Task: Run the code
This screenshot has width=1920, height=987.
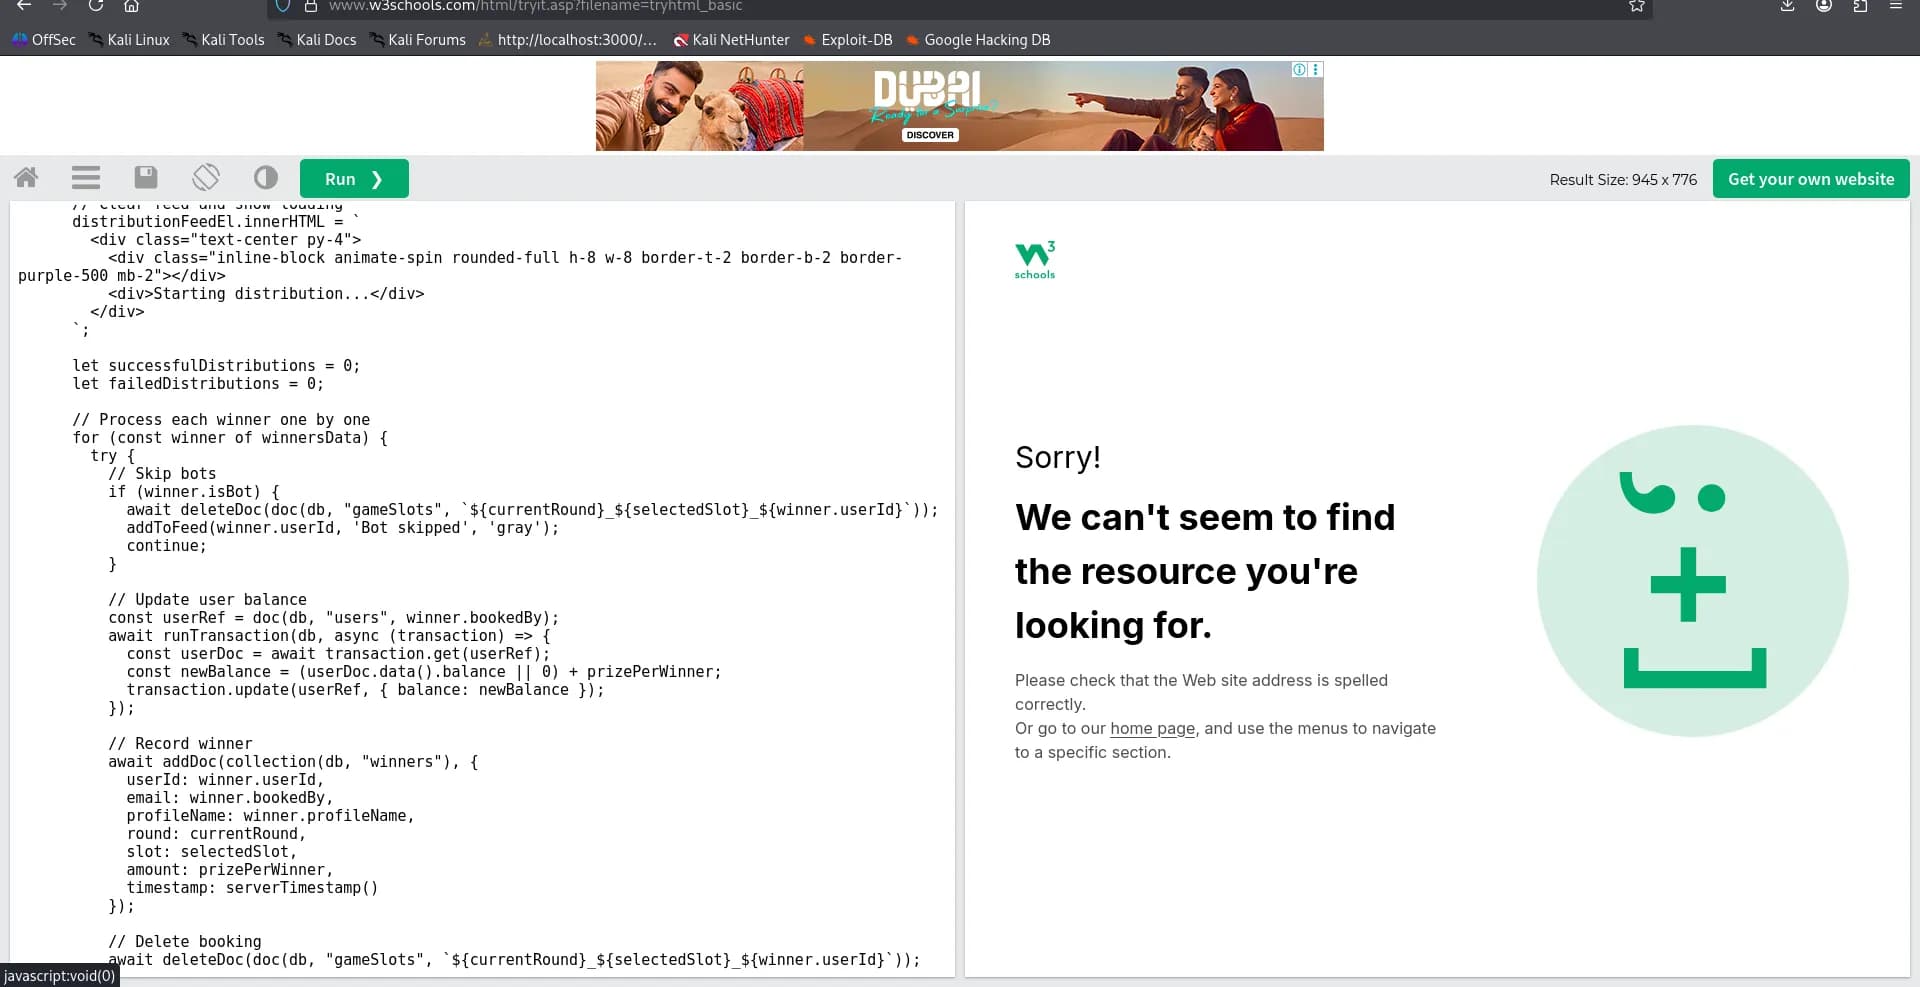Action: pyautogui.click(x=354, y=179)
